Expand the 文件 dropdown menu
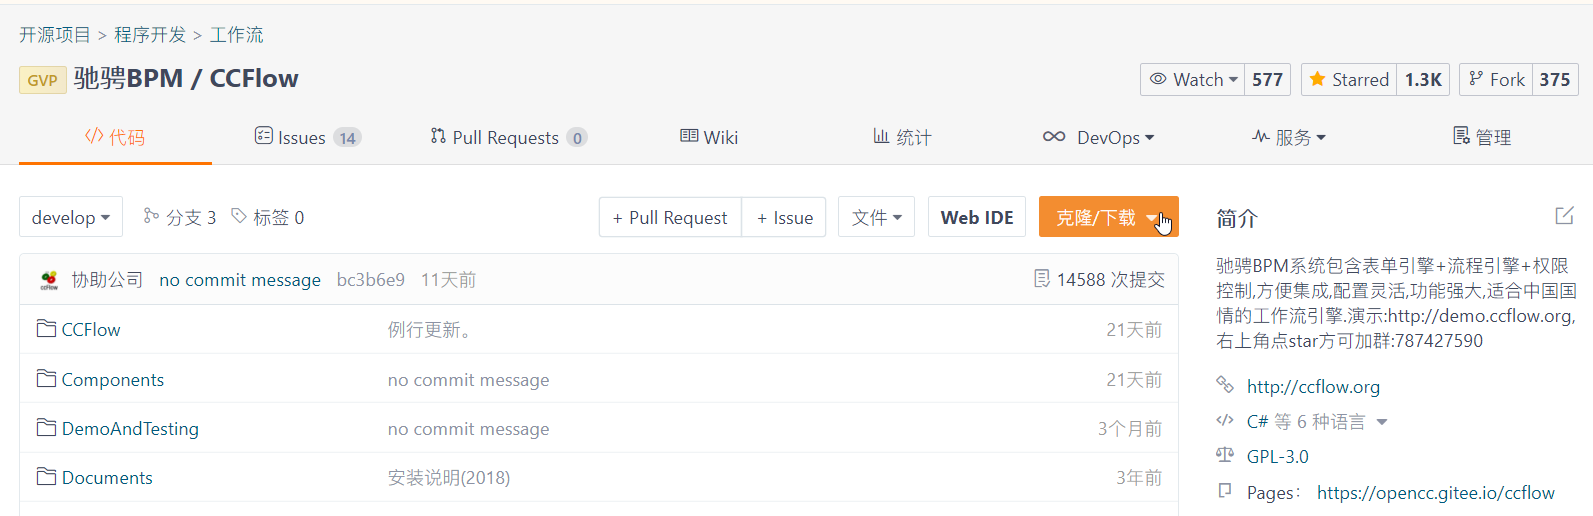1593x516 pixels. coord(876,217)
